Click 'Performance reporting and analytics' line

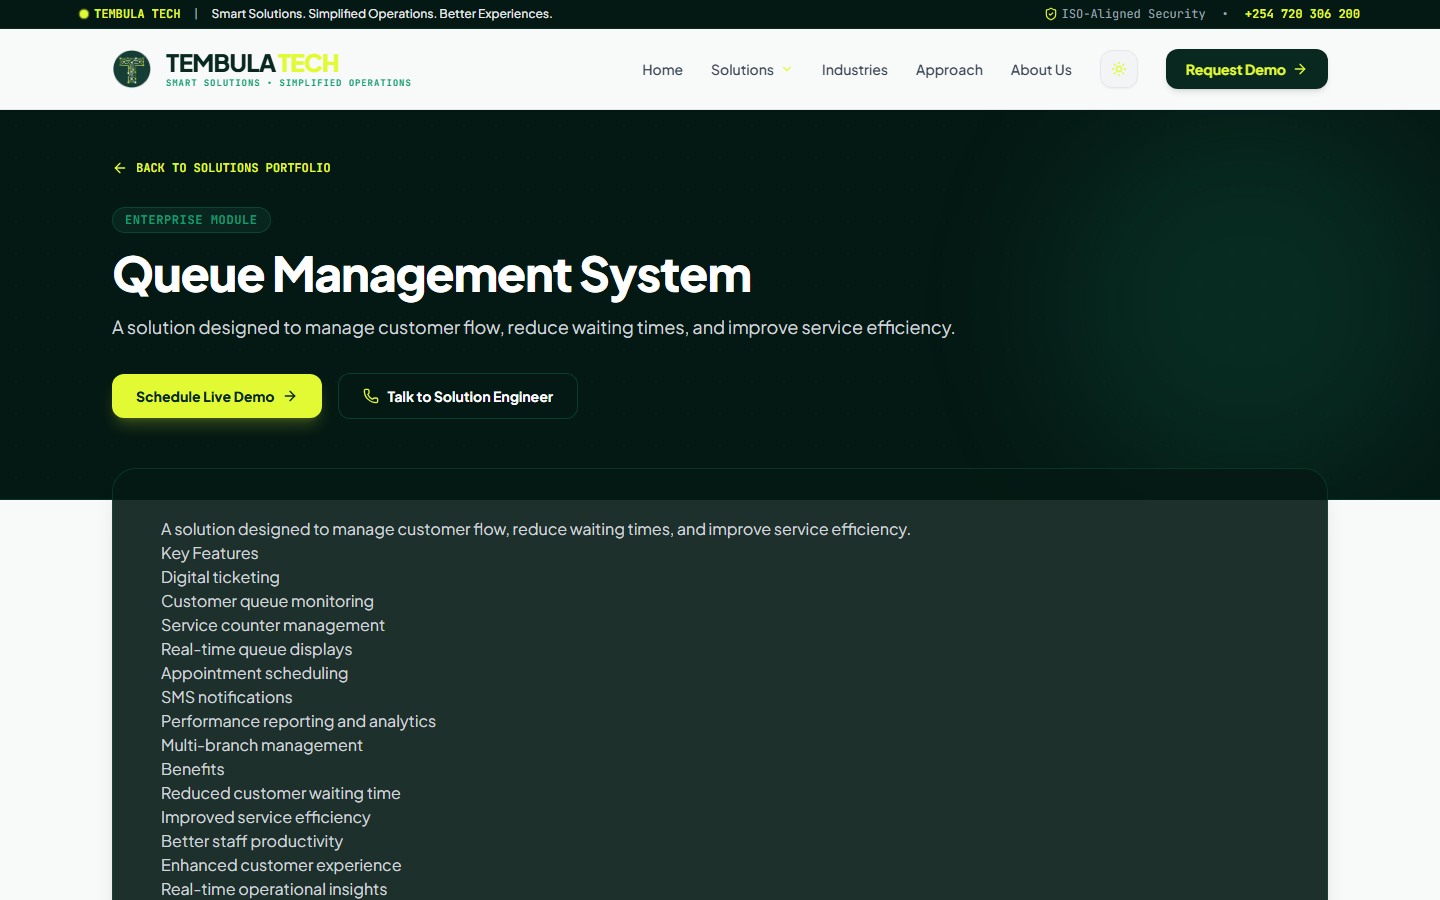298,721
